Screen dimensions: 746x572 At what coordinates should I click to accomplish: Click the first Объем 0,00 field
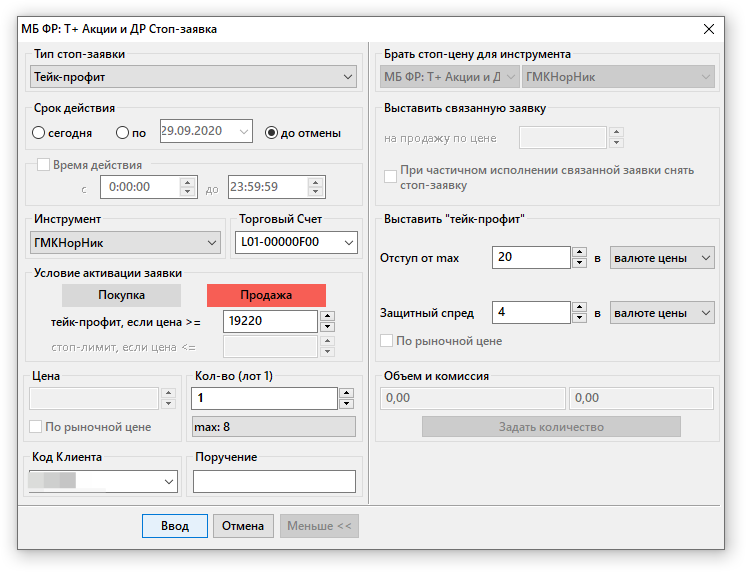[473, 398]
